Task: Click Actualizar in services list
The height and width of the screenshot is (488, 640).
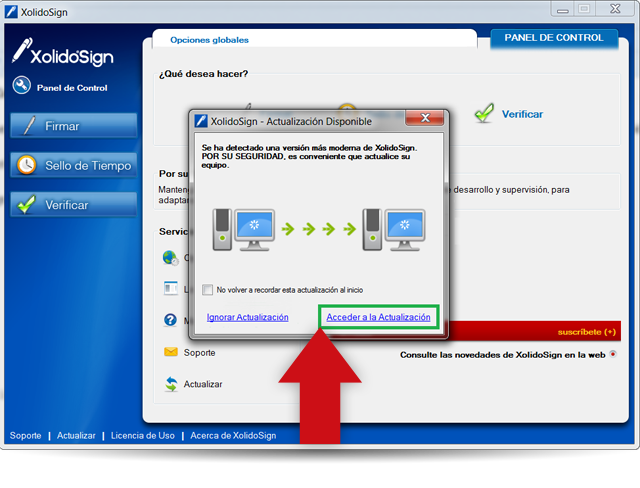Action: 203,384
